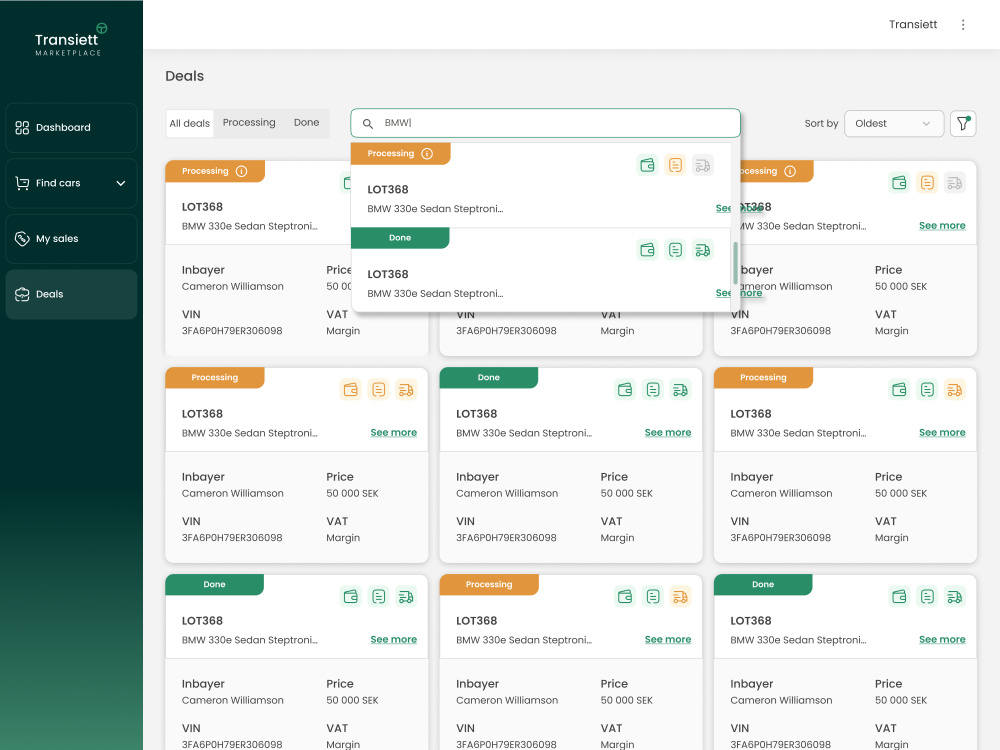The height and width of the screenshot is (750, 1000).
Task: Click wallet icon on middle-row right Processing card
Action: click(x=899, y=390)
